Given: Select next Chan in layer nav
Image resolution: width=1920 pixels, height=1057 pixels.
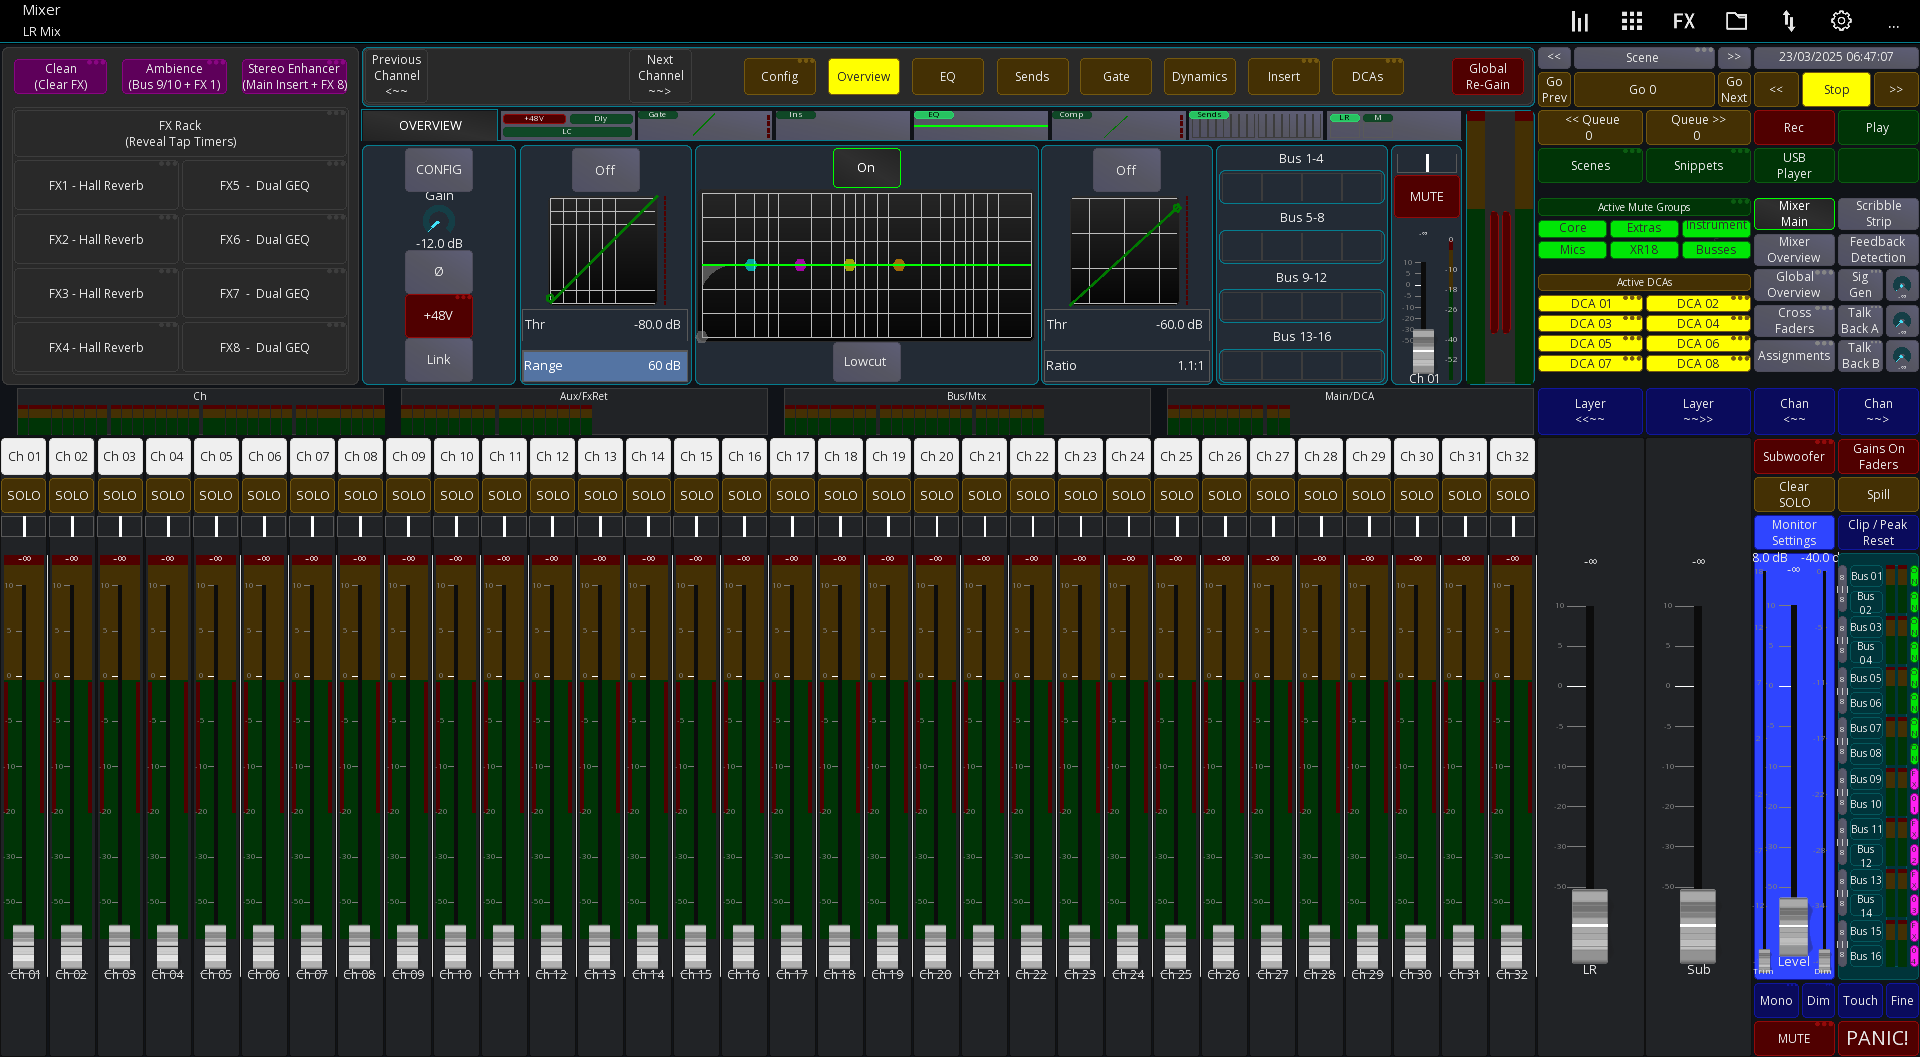Looking at the screenshot, I should click(1877, 411).
